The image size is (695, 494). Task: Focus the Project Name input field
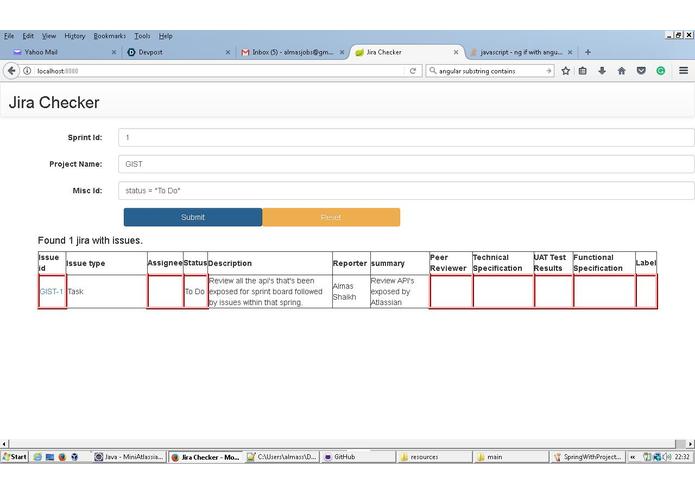(x=406, y=164)
